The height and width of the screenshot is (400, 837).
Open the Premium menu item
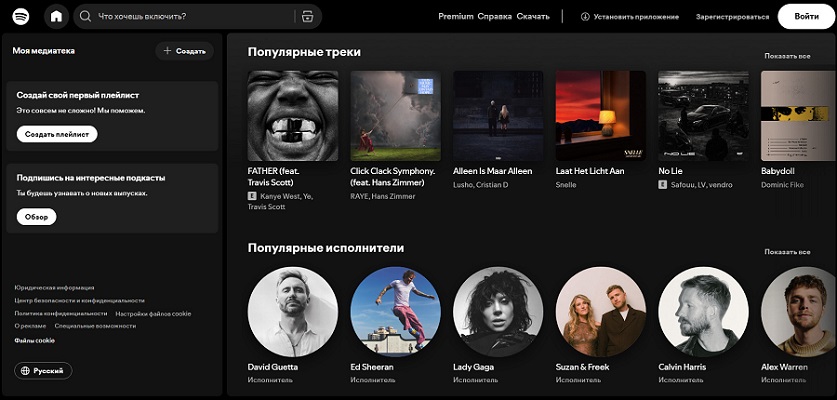click(x=456, y=17)
